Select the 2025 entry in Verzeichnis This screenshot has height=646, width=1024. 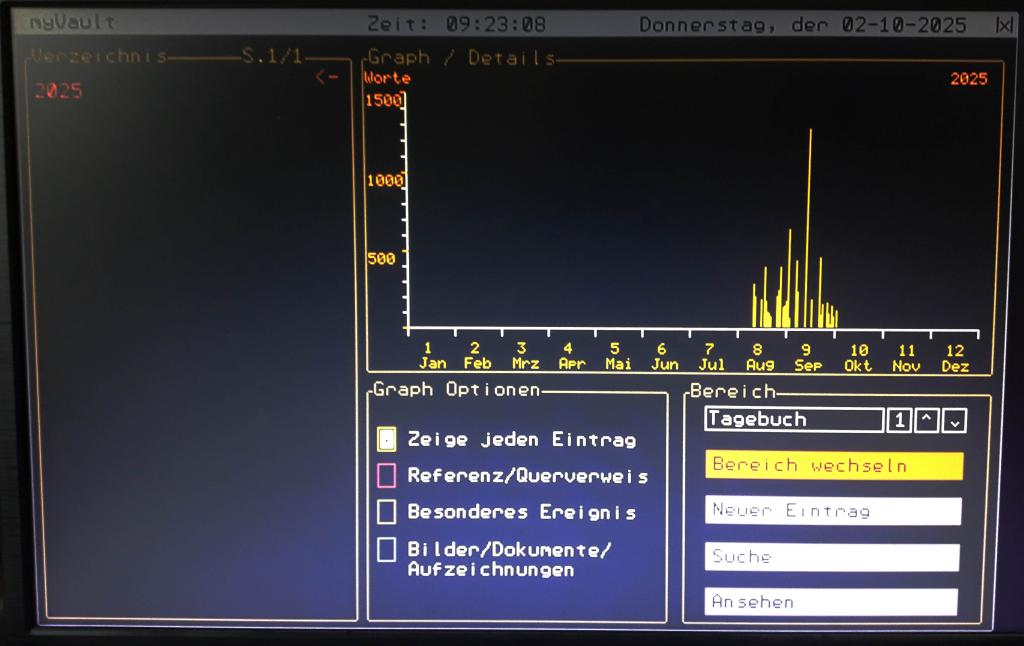tap(58, 91)
